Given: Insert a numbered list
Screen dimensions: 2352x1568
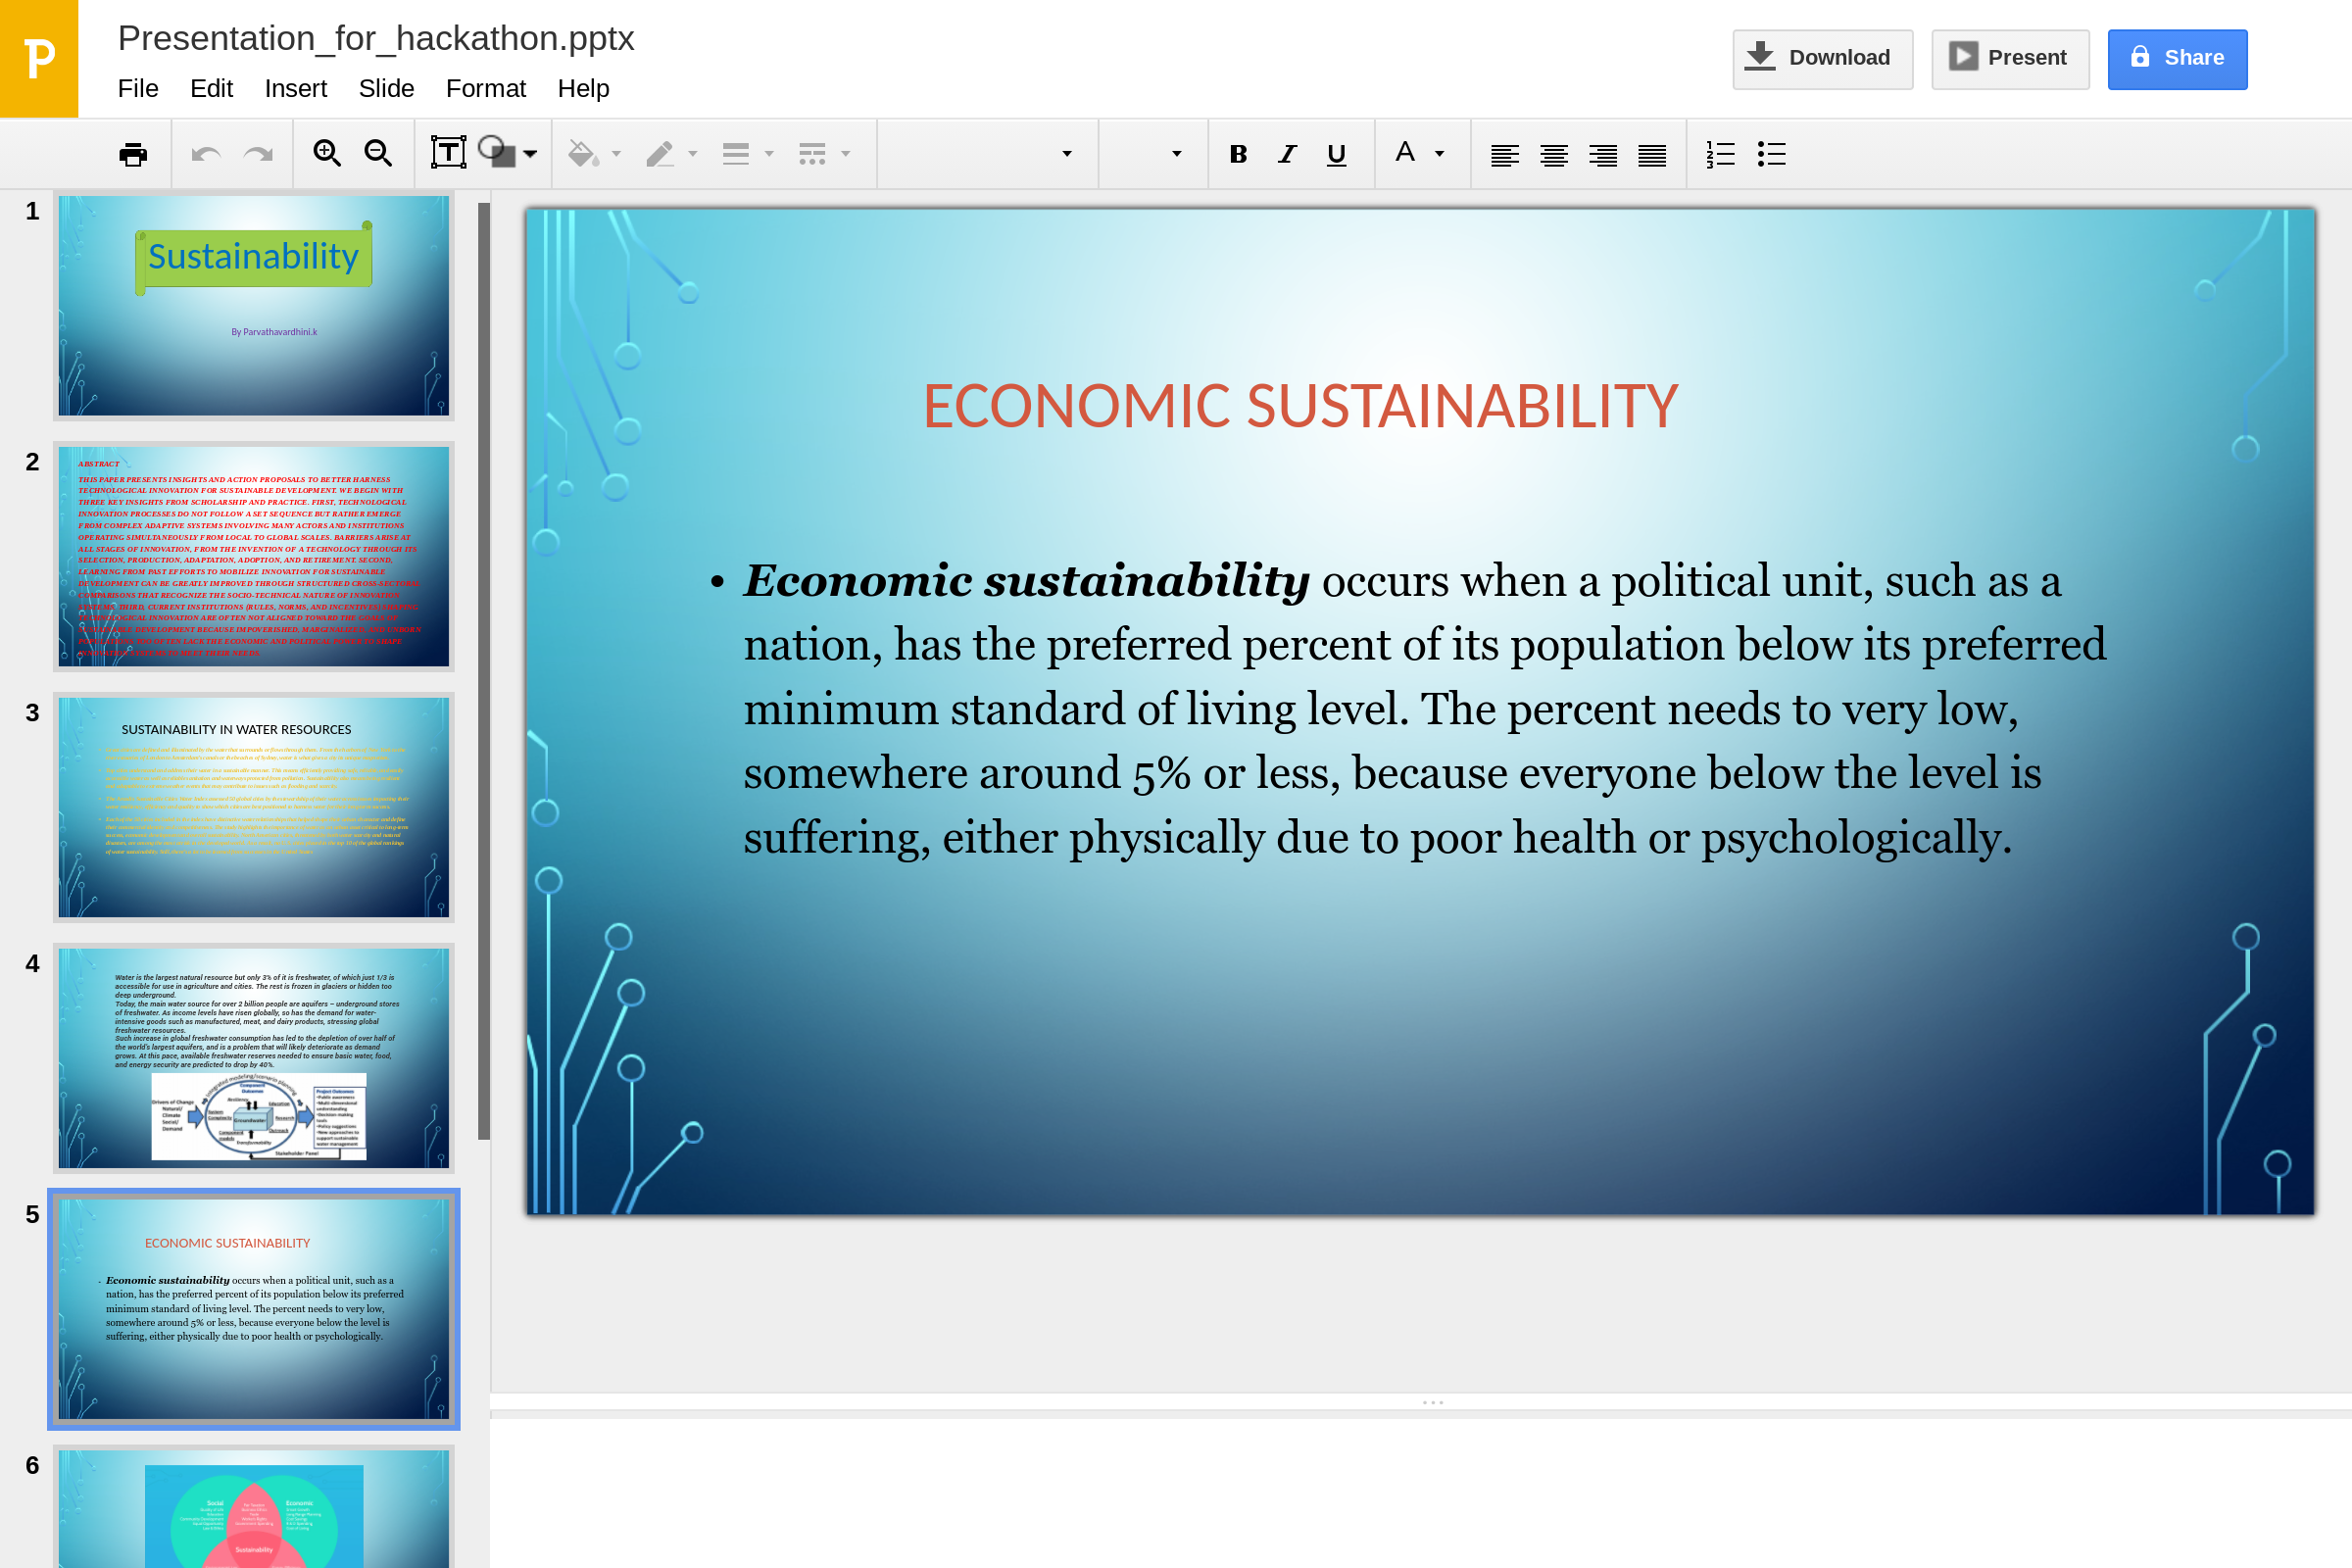Looking at the screenshot, I should [1720, 154].
